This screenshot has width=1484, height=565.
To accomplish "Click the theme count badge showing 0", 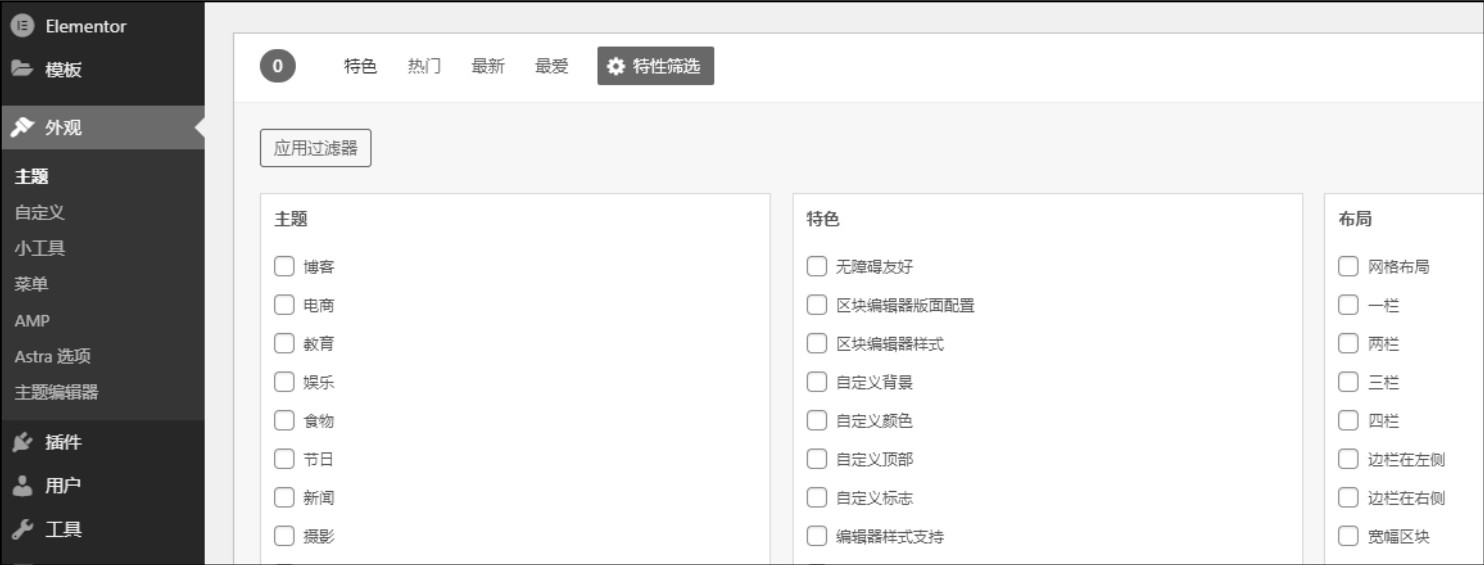I will [277, 67].
